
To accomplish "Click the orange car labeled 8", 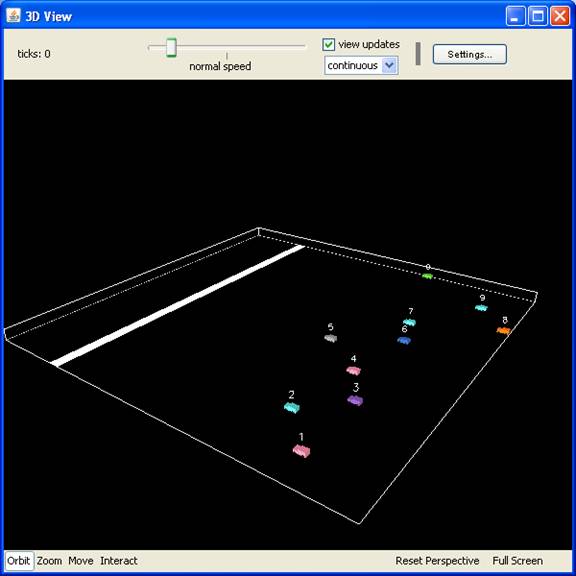I will pyautogui.click(x=504, y=331).
